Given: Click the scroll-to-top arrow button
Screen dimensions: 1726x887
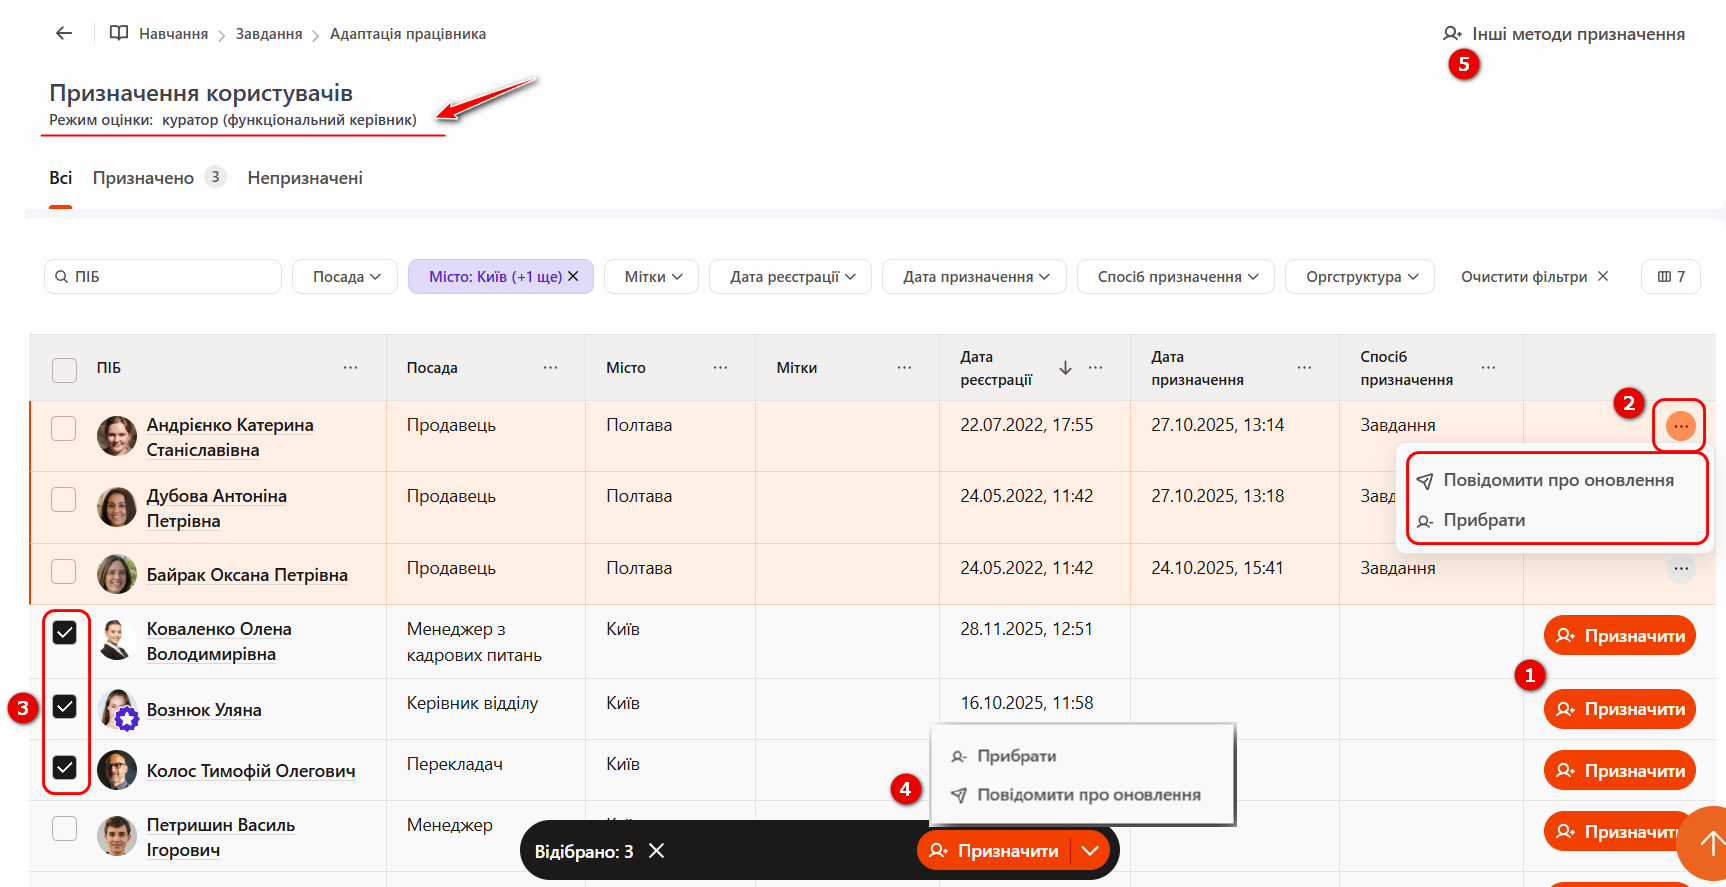Looking at the screenshot, I should (x=1708, y=843).
